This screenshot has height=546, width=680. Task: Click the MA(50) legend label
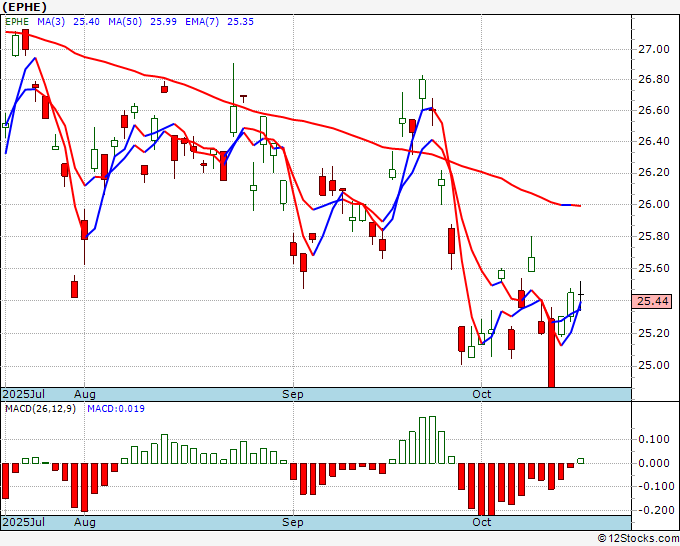125,22
